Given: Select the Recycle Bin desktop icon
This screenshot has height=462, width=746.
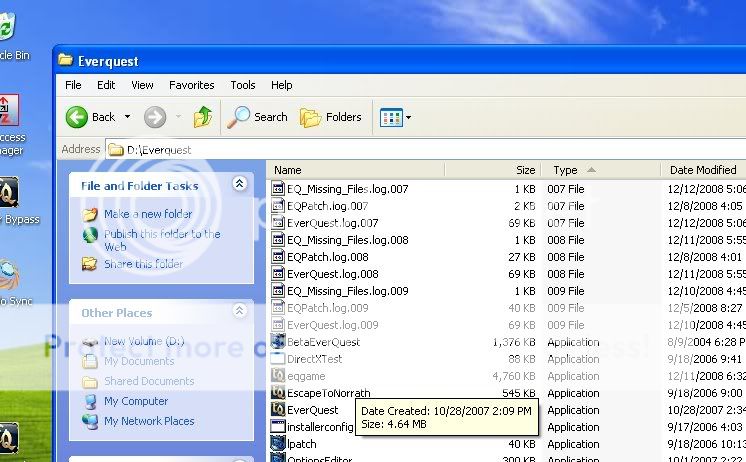Looking at the screenshot, I should [7, 26].
